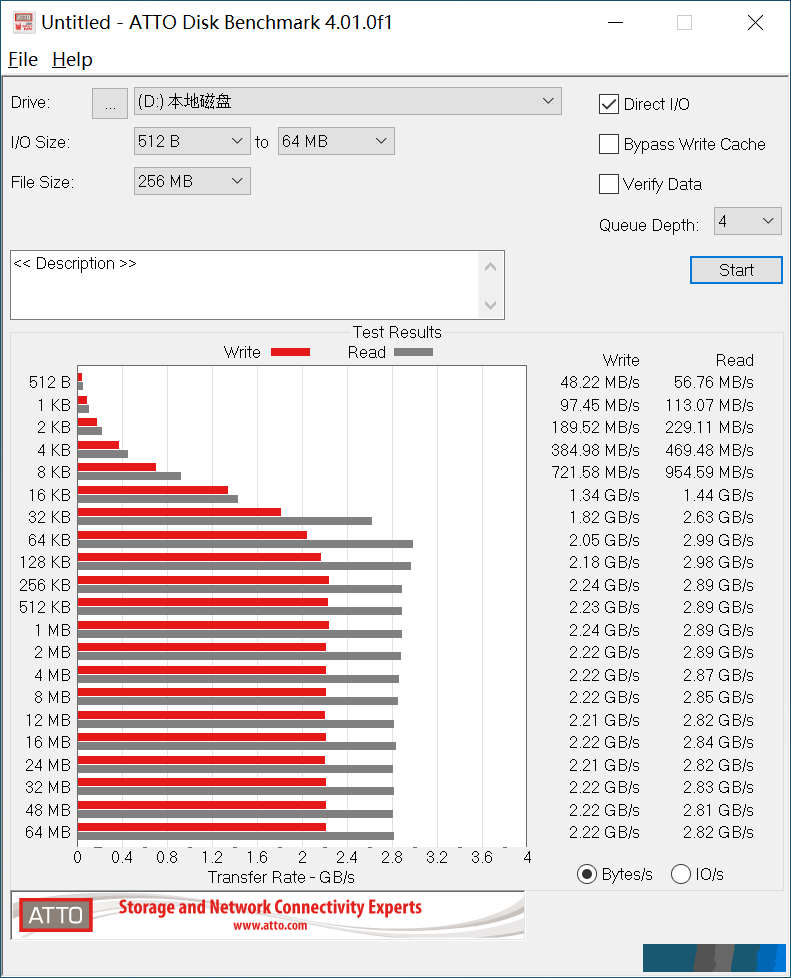Open the File menu

click(x=23, y=60)
